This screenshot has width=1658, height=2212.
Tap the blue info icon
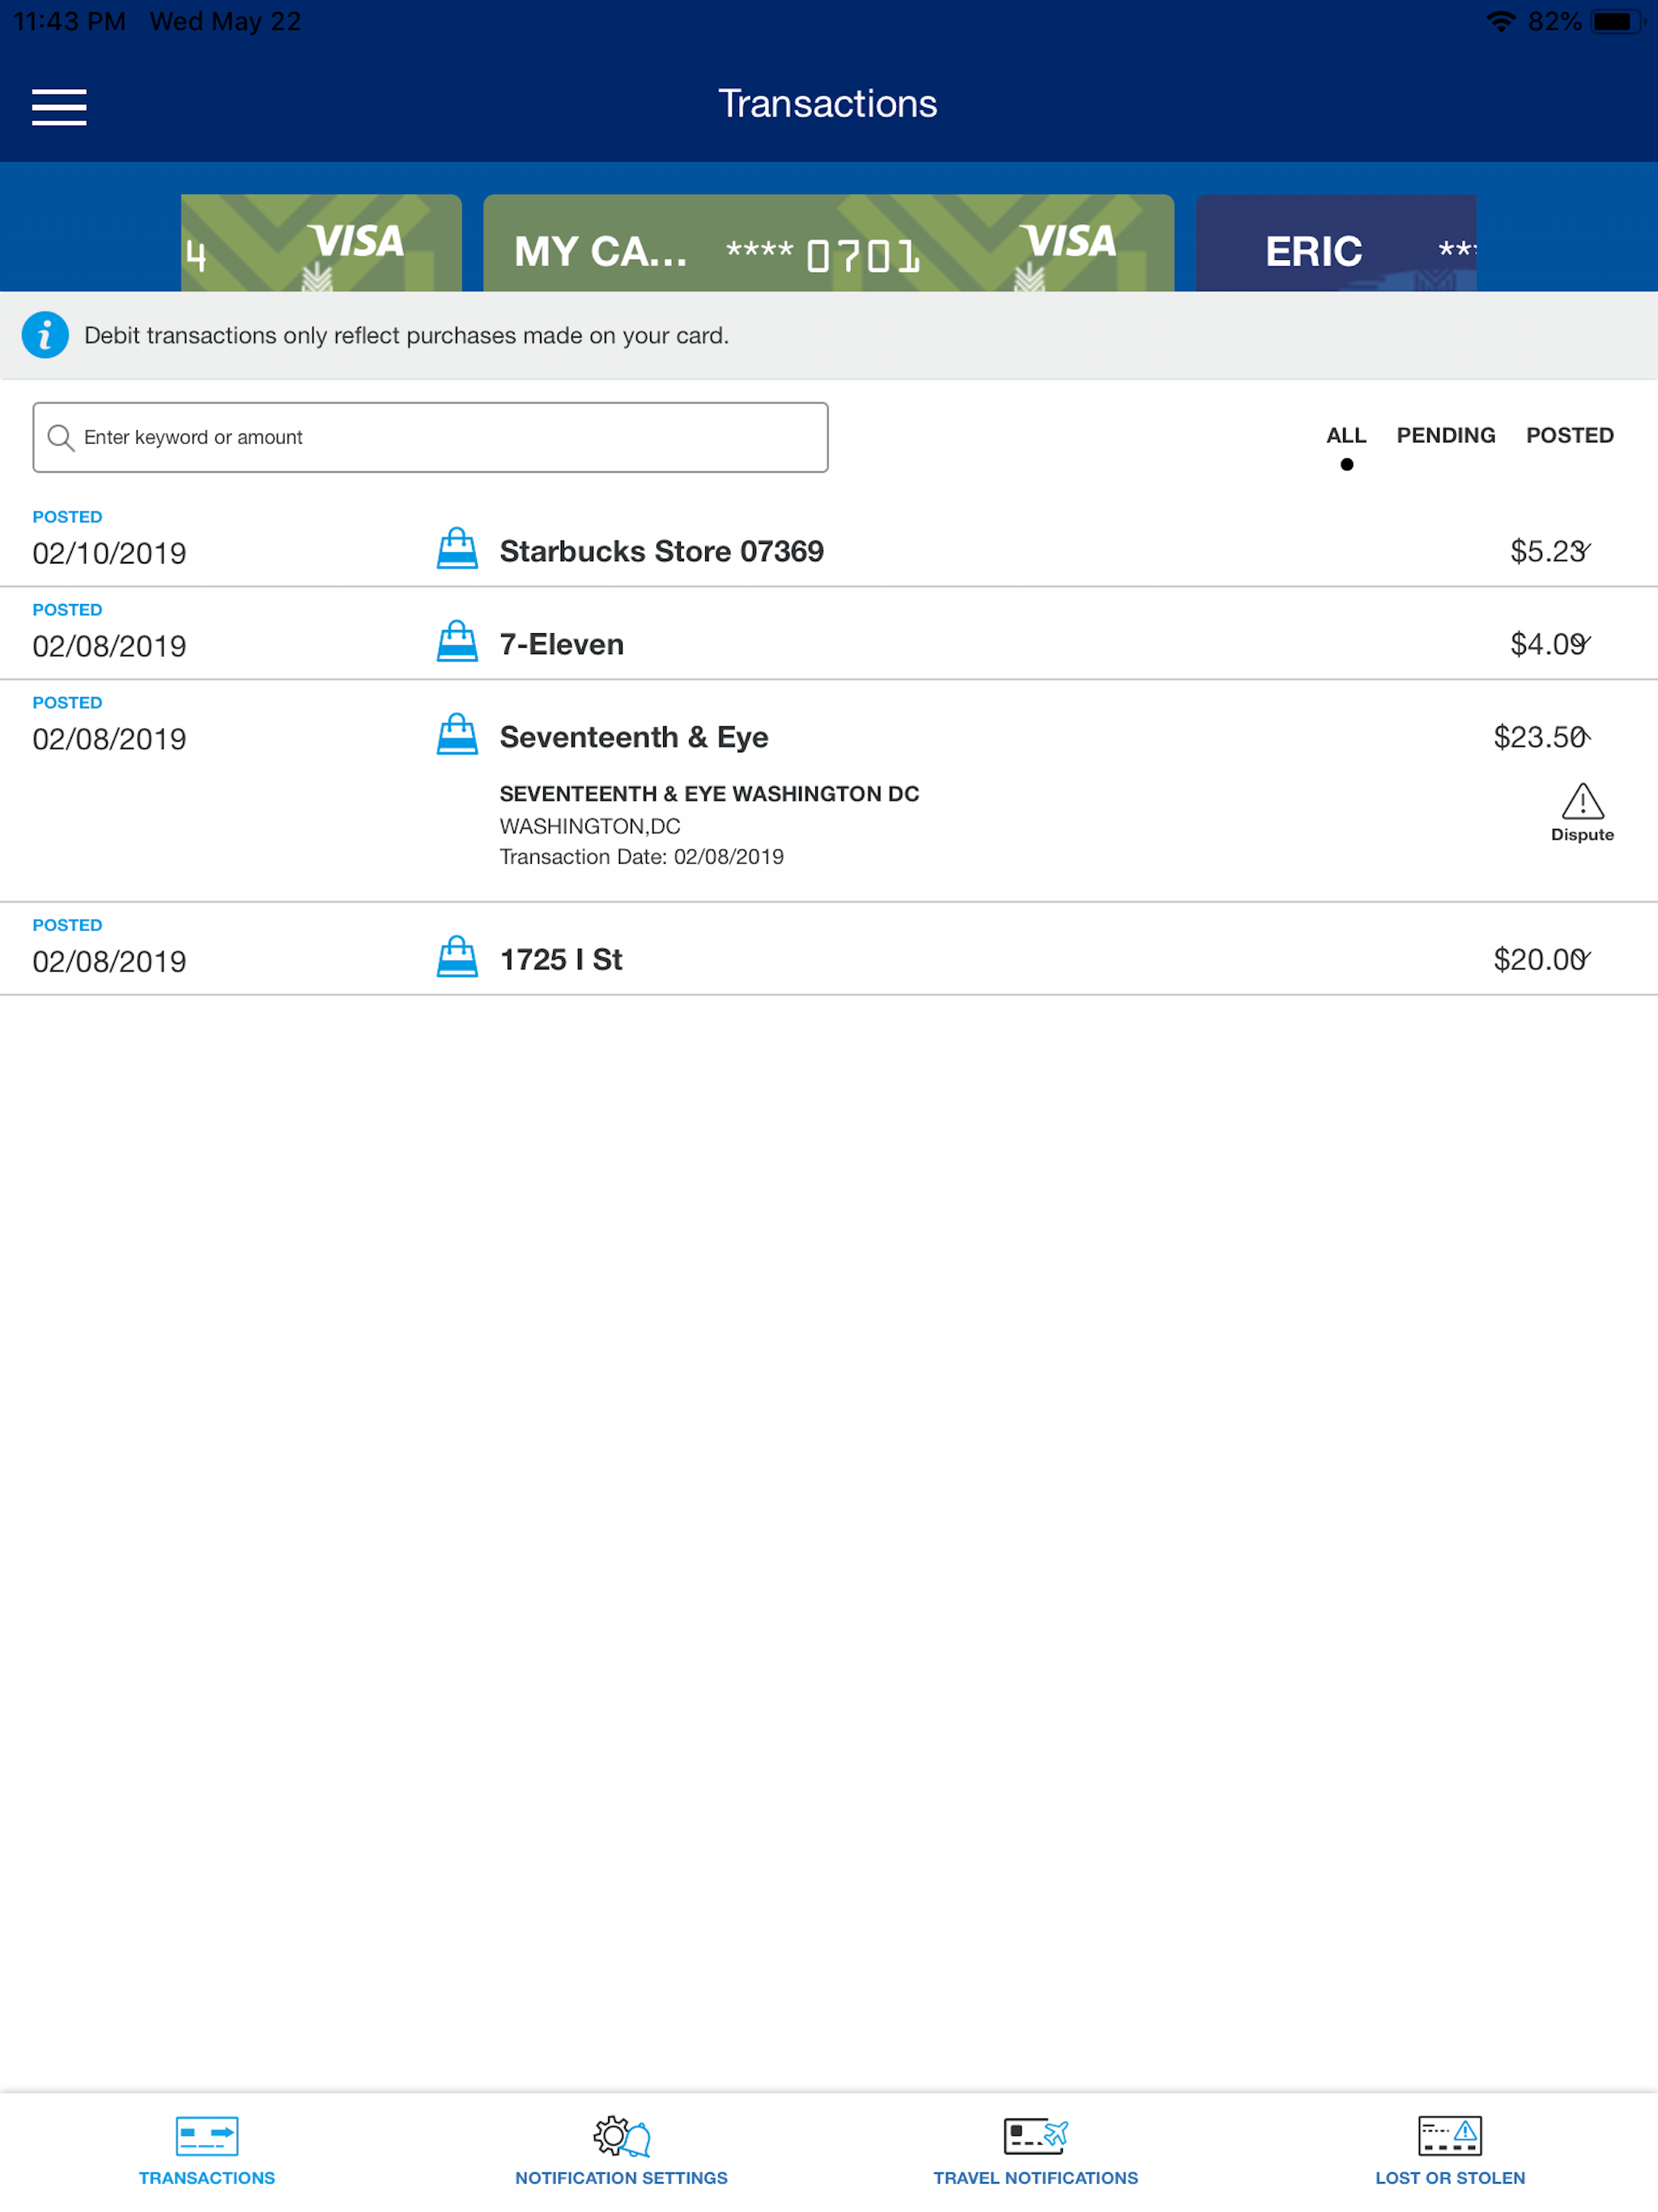pos(45,335)
